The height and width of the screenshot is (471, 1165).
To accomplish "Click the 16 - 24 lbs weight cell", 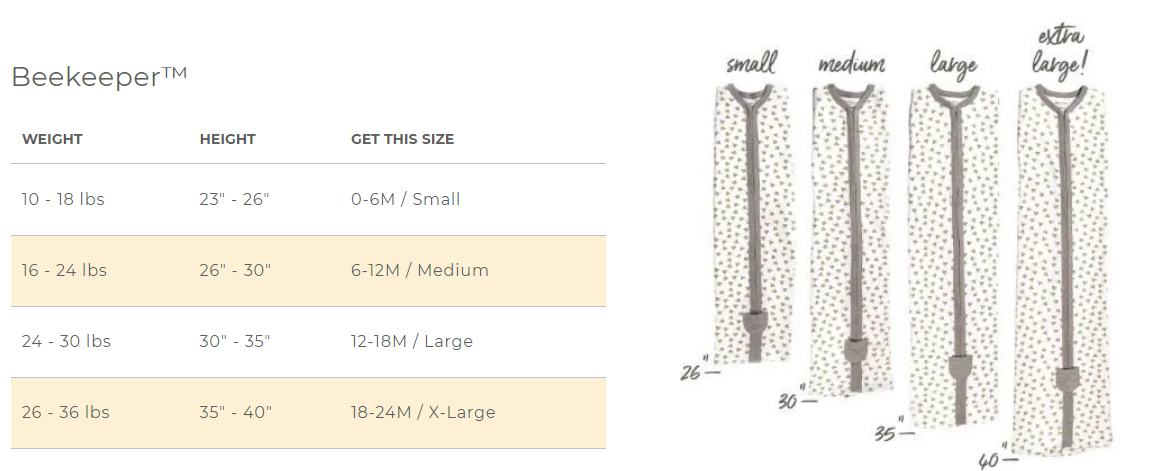I will tap(64, 270).
